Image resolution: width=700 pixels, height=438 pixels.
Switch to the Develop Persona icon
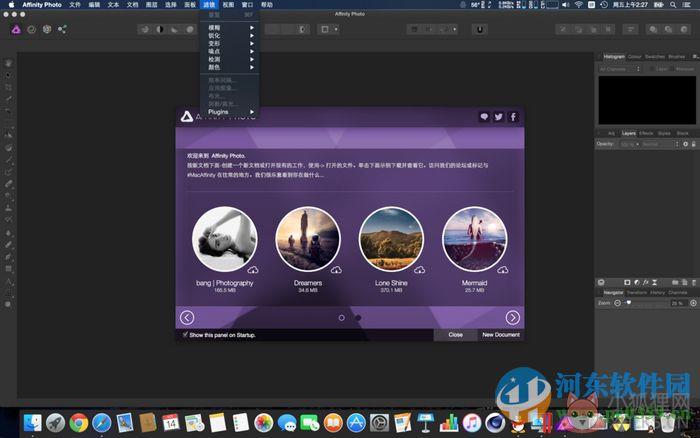(47, 29)
